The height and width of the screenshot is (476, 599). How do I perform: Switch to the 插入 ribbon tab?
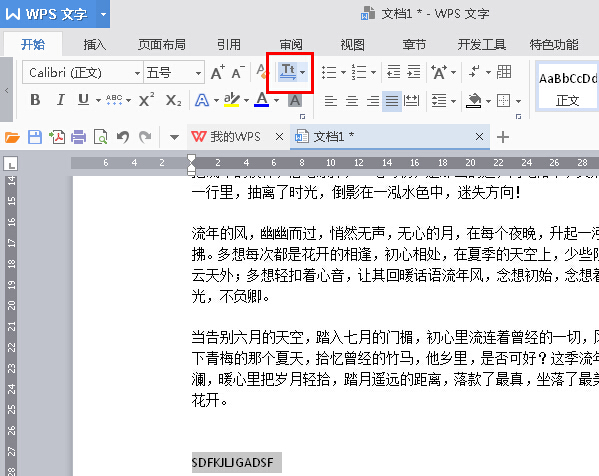[95, 45]
